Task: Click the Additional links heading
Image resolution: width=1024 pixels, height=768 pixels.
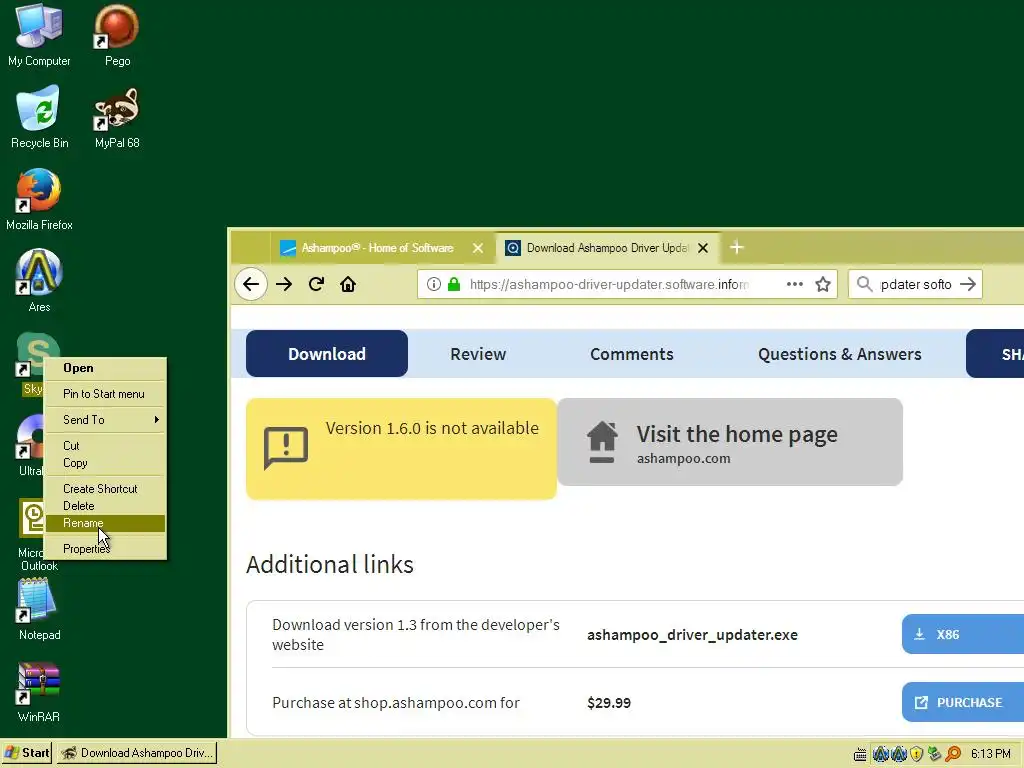Action: [330, 564]
